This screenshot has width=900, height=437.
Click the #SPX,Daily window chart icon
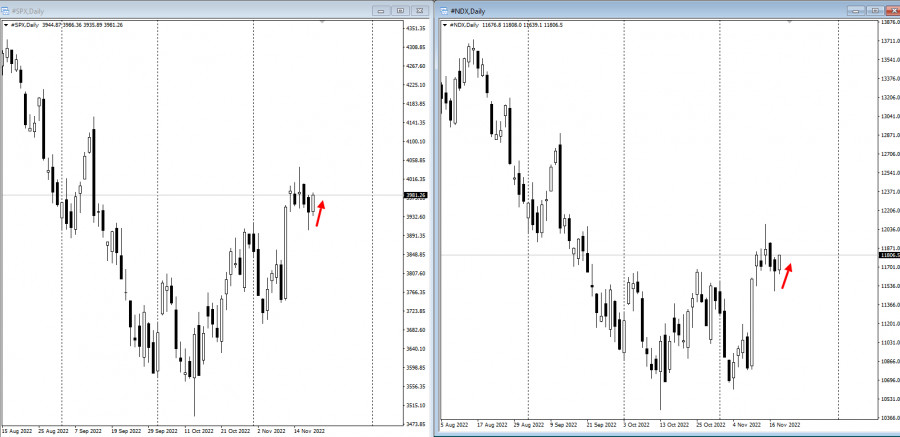pos(6,11)
